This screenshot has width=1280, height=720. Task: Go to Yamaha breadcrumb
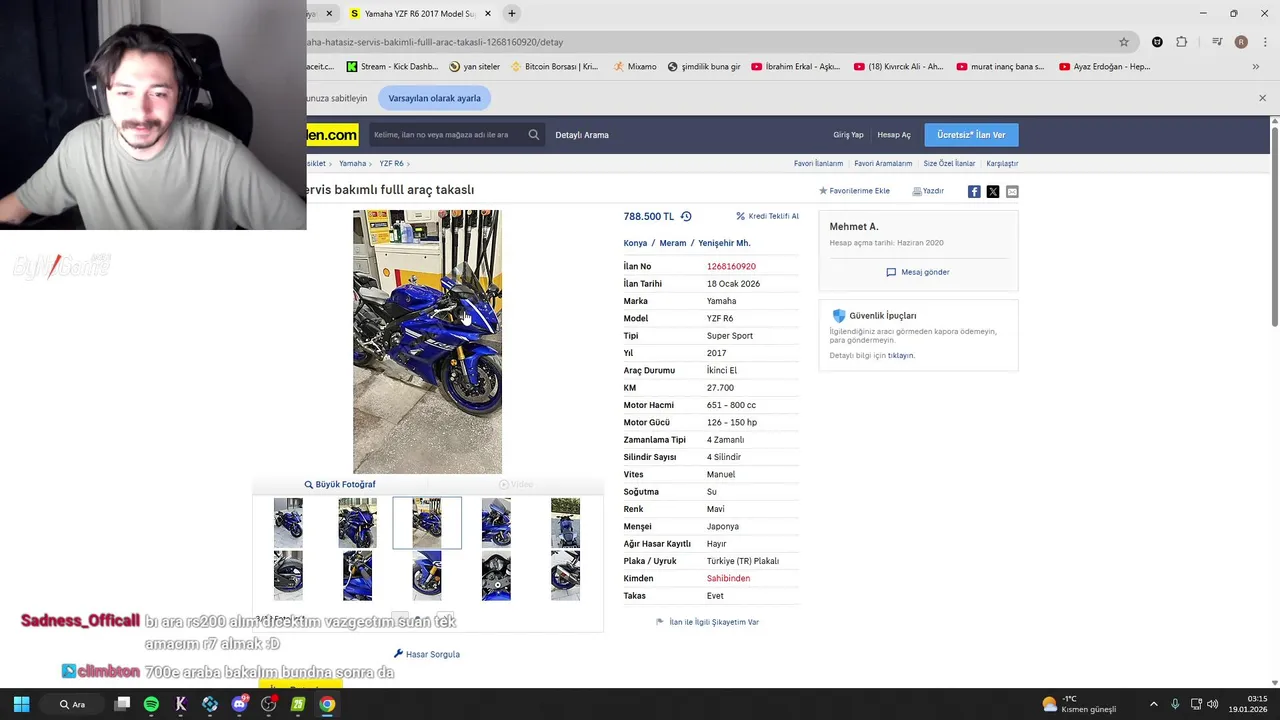[352, 163]
